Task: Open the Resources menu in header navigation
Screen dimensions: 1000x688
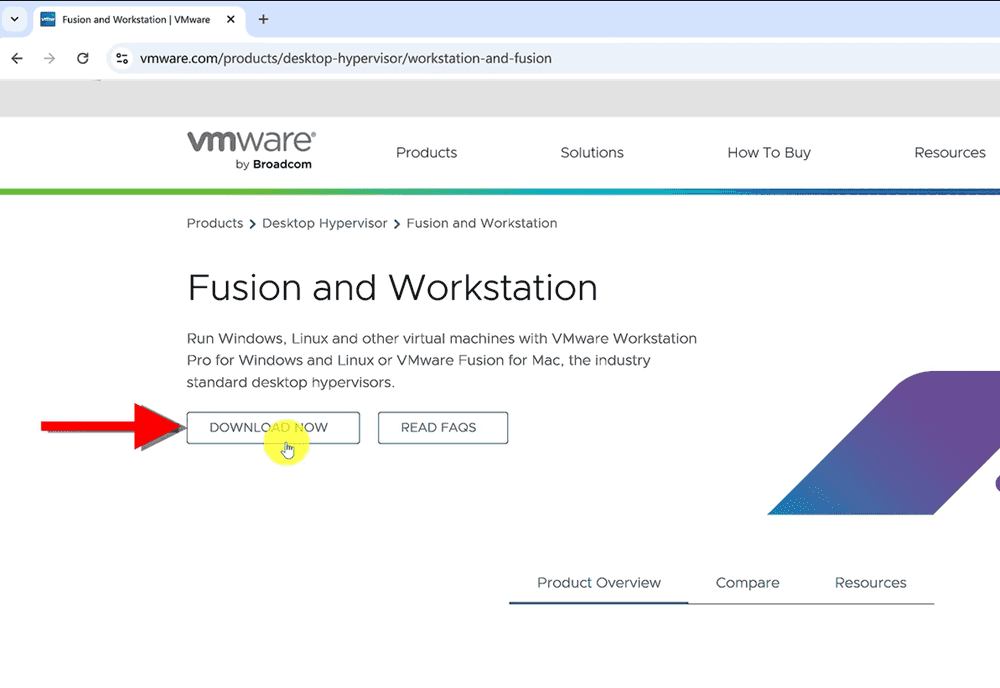Action: (x=949, y=153)
